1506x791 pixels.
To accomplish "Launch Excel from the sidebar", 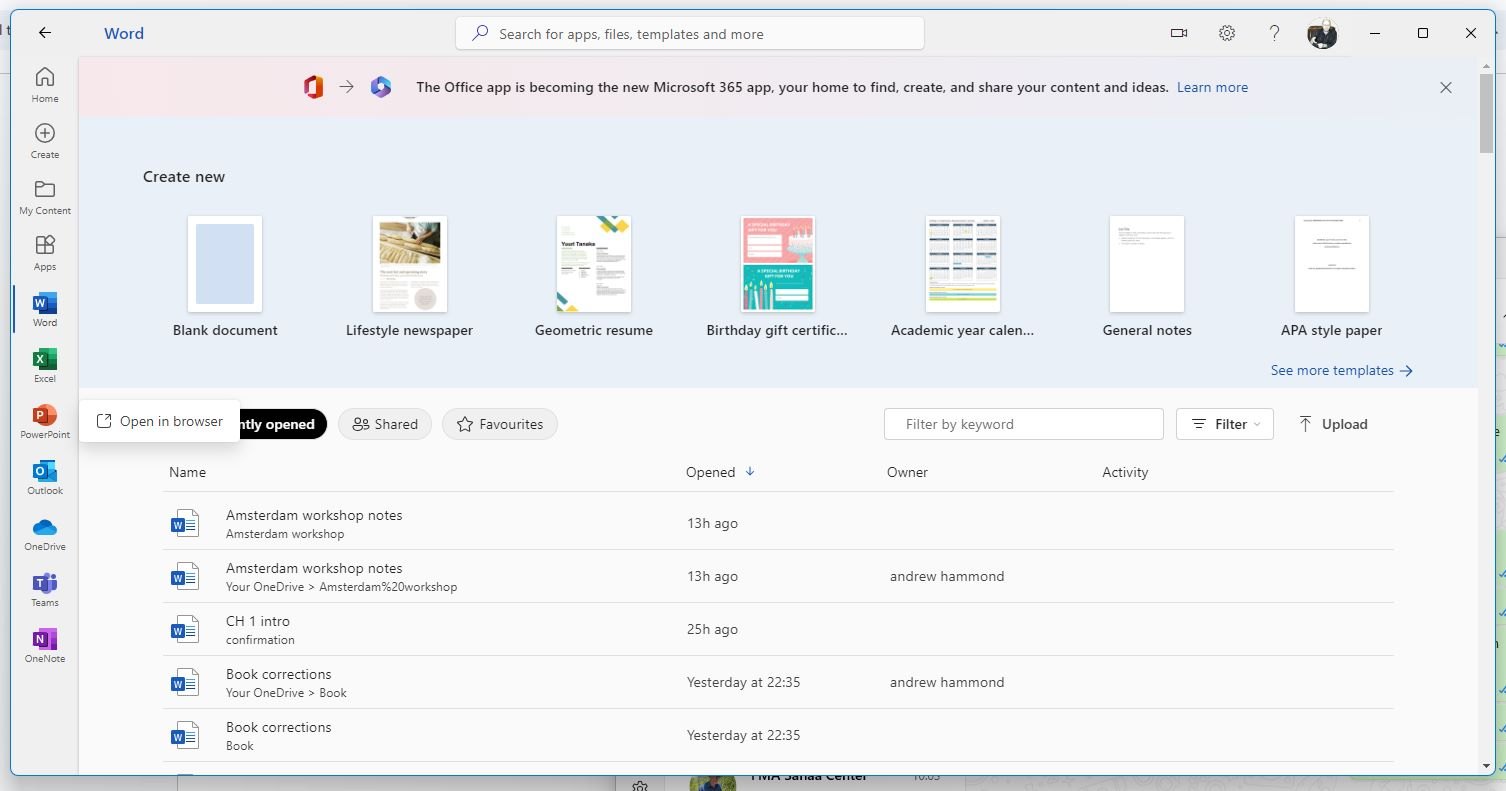I will click(x=45, y=365).
